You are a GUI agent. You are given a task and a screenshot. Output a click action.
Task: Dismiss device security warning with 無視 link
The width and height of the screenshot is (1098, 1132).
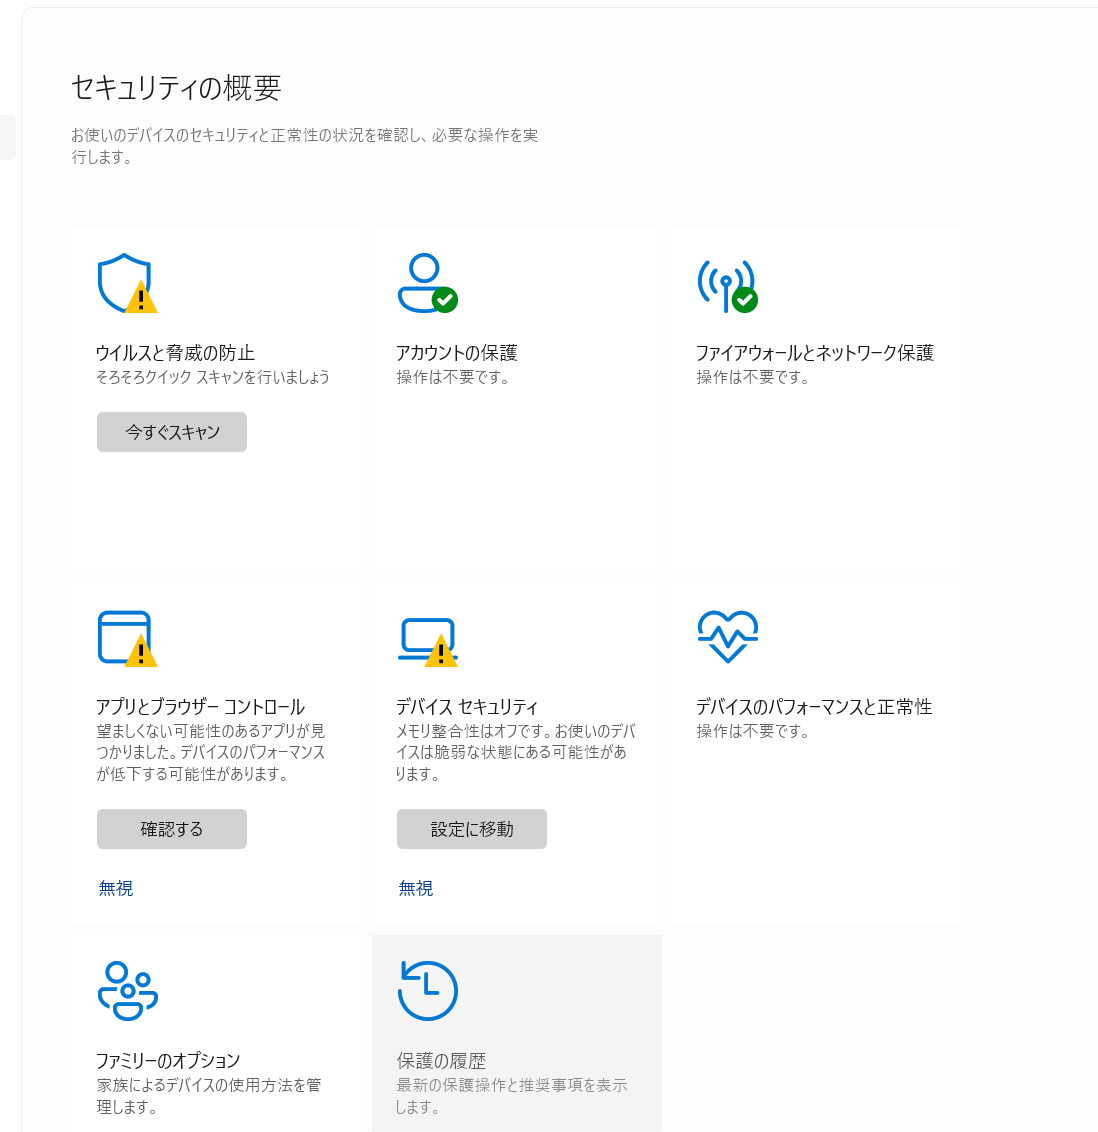coord(416,888)
